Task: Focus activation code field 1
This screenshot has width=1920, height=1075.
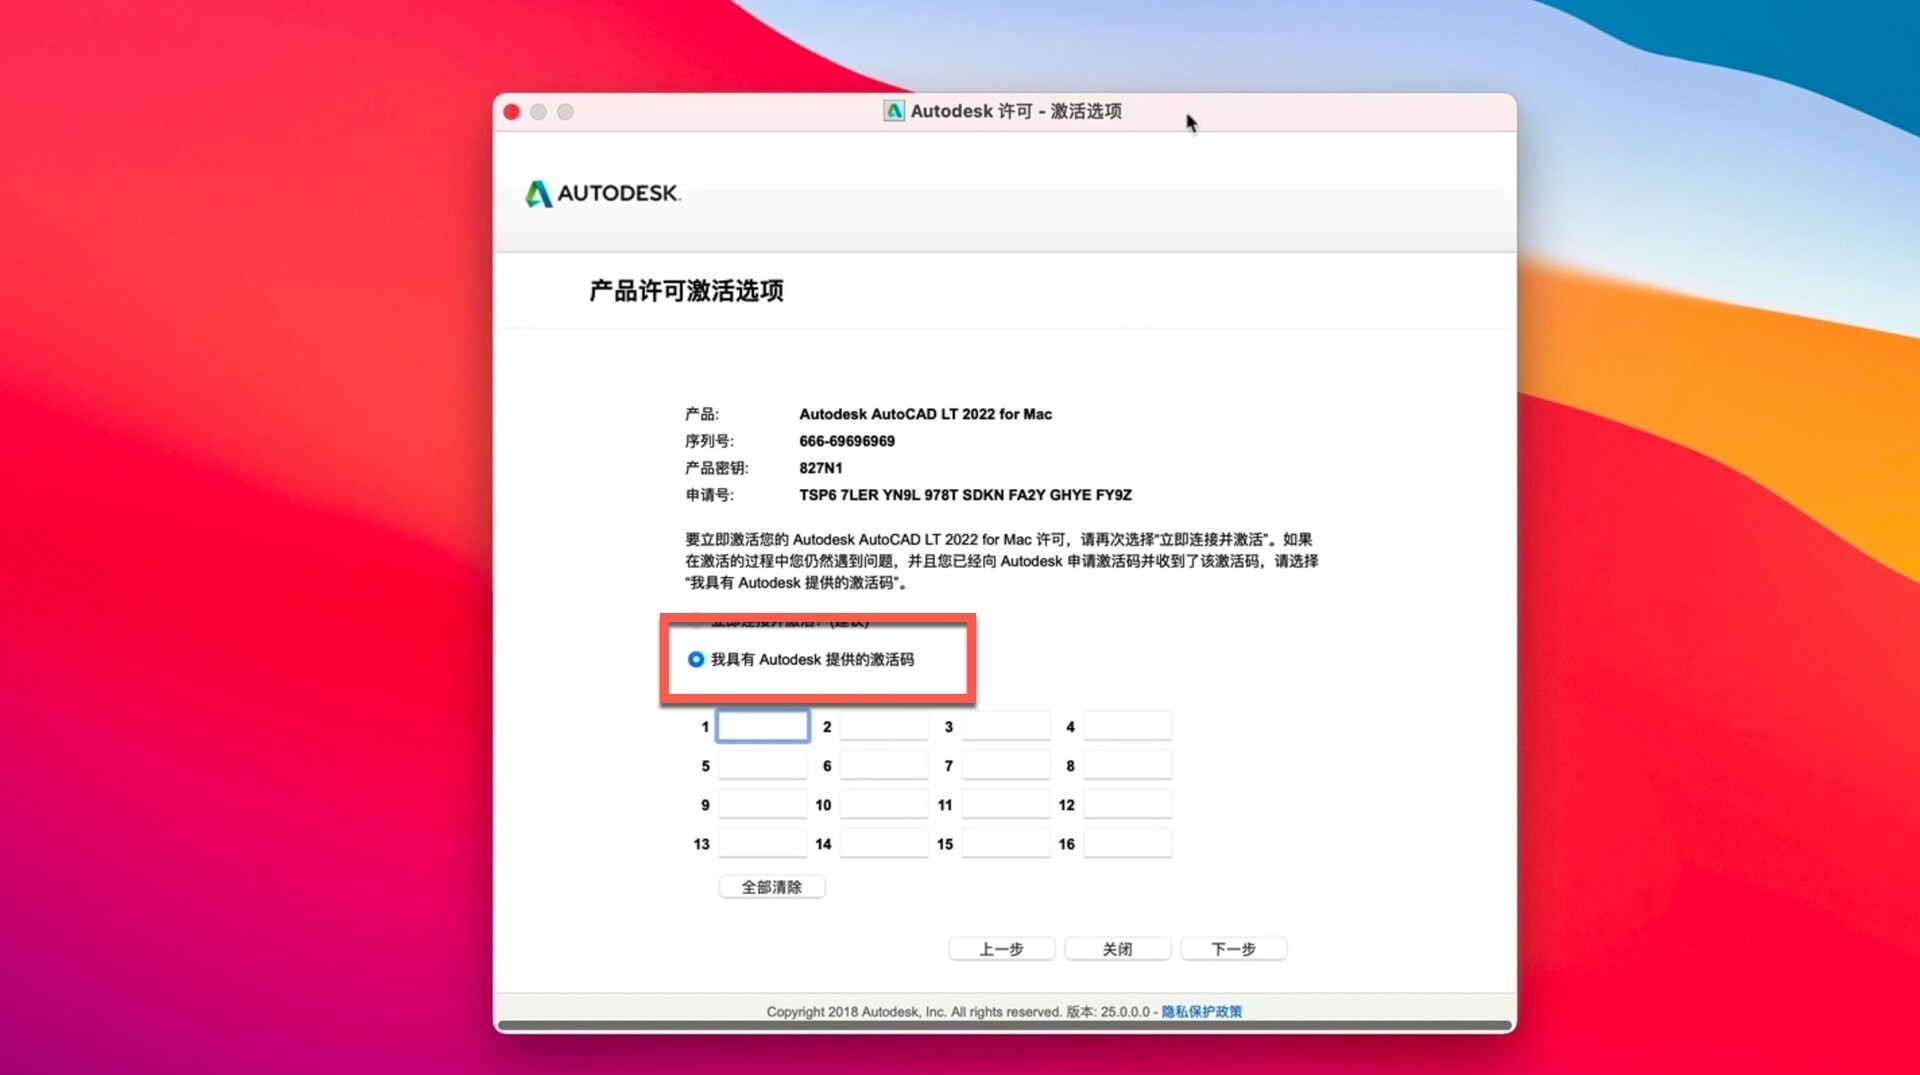Action: pyautogui.click(x=762, y=726)
